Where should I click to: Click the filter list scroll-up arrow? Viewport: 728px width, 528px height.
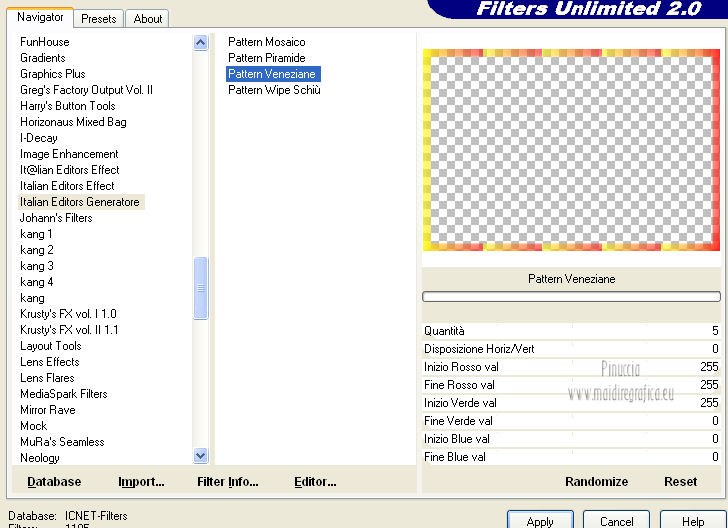(x=201, y=43)
